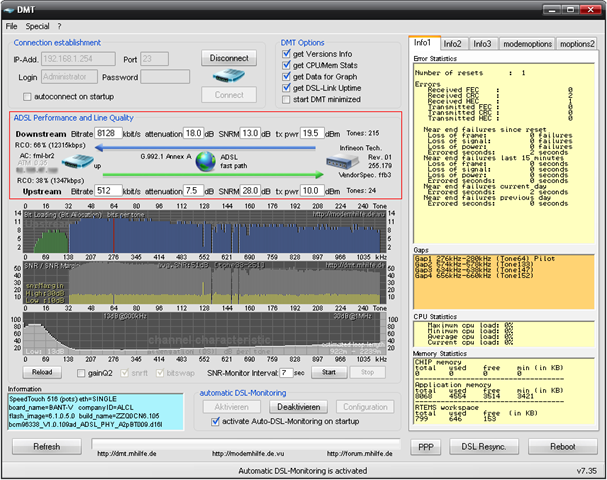The image size is (607, 480).
Task: Open the http://modemhilfe.de.vu link
Action: [248, 454]
